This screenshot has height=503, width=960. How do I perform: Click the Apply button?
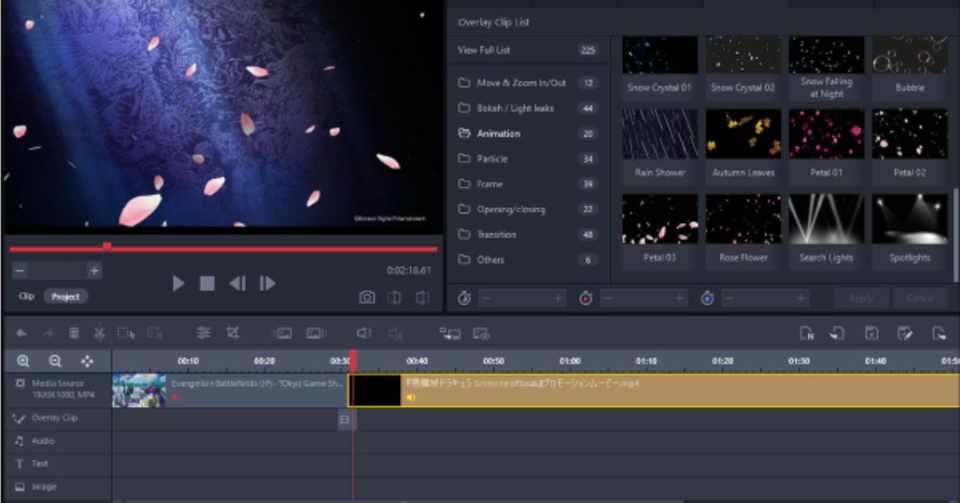tap(861, 298)
